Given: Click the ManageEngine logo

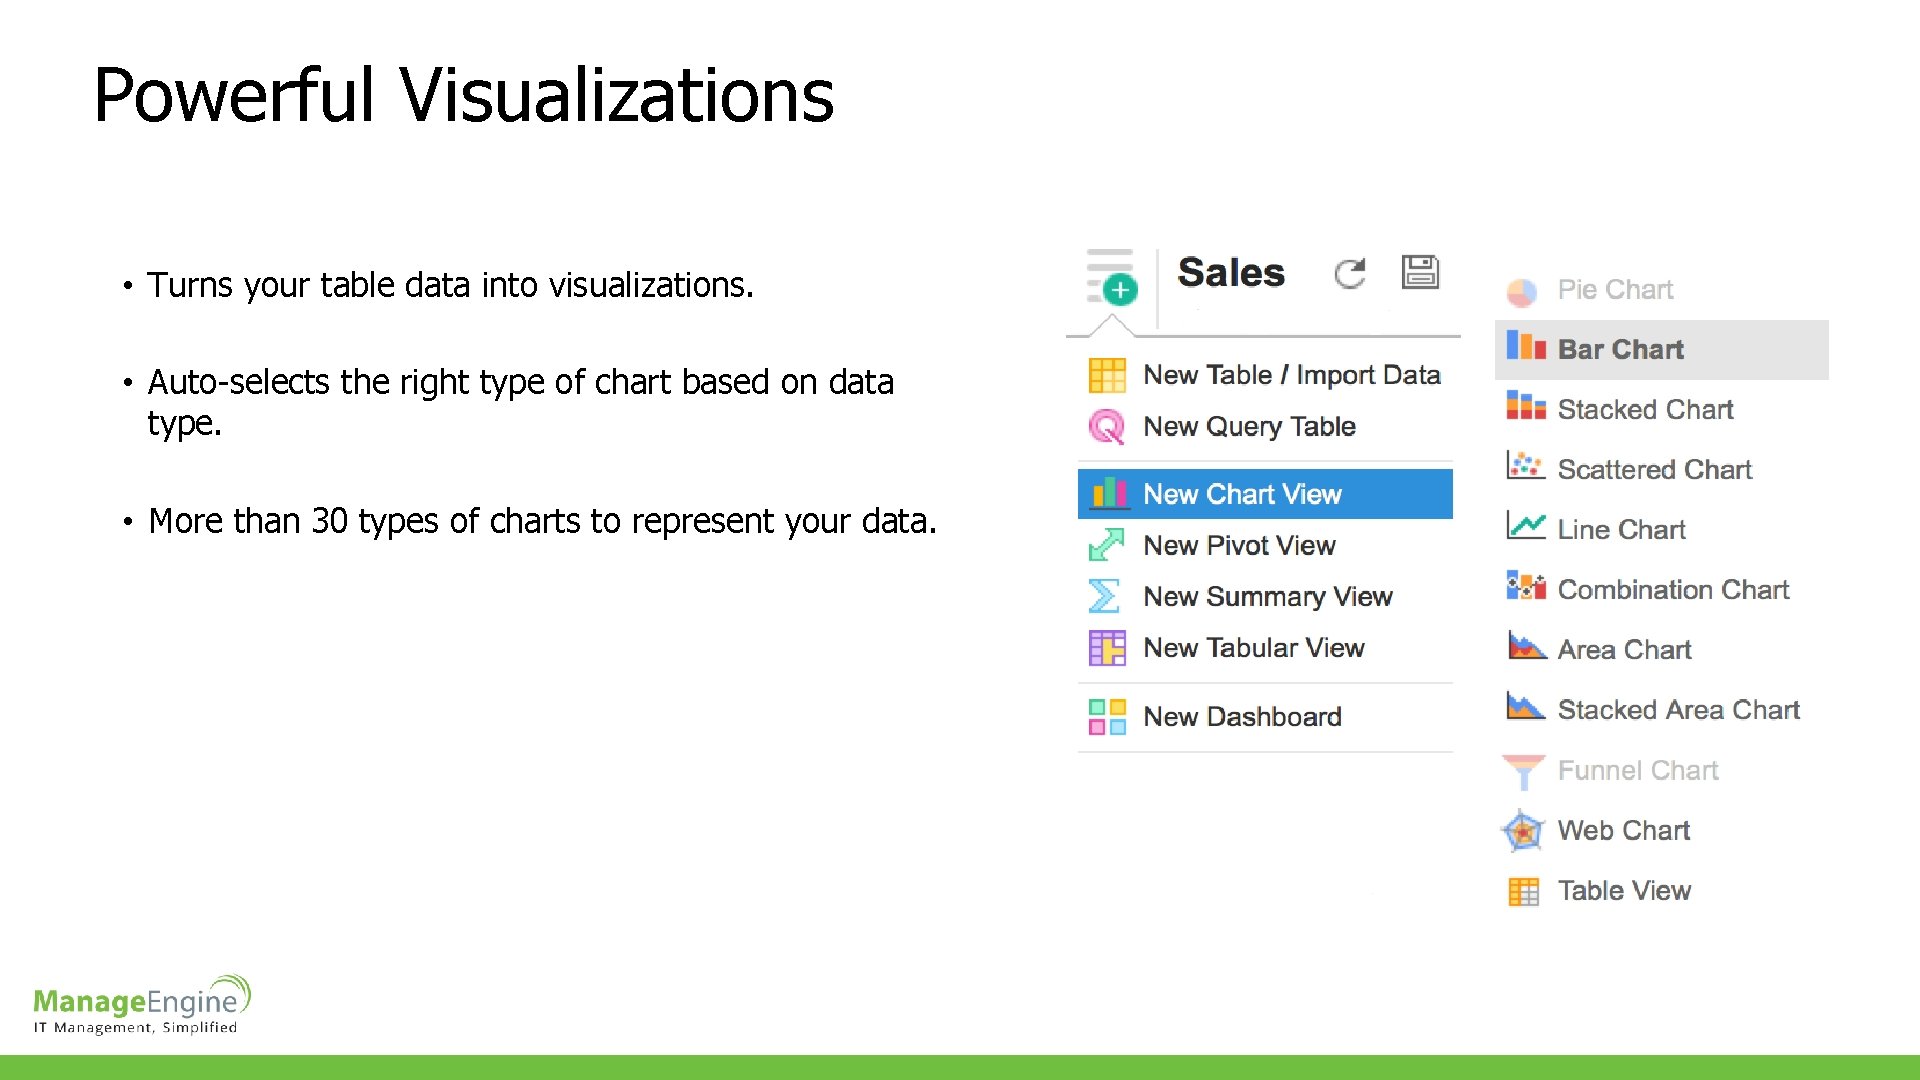Looking at the screenshot, I should tap(140, 1004).
